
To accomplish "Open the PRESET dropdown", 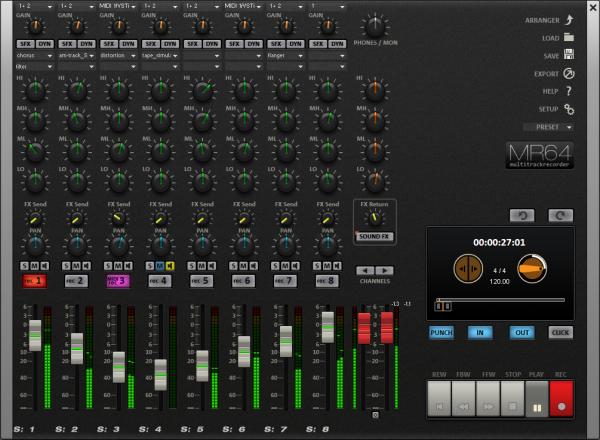I will click(x=548, y=127).
